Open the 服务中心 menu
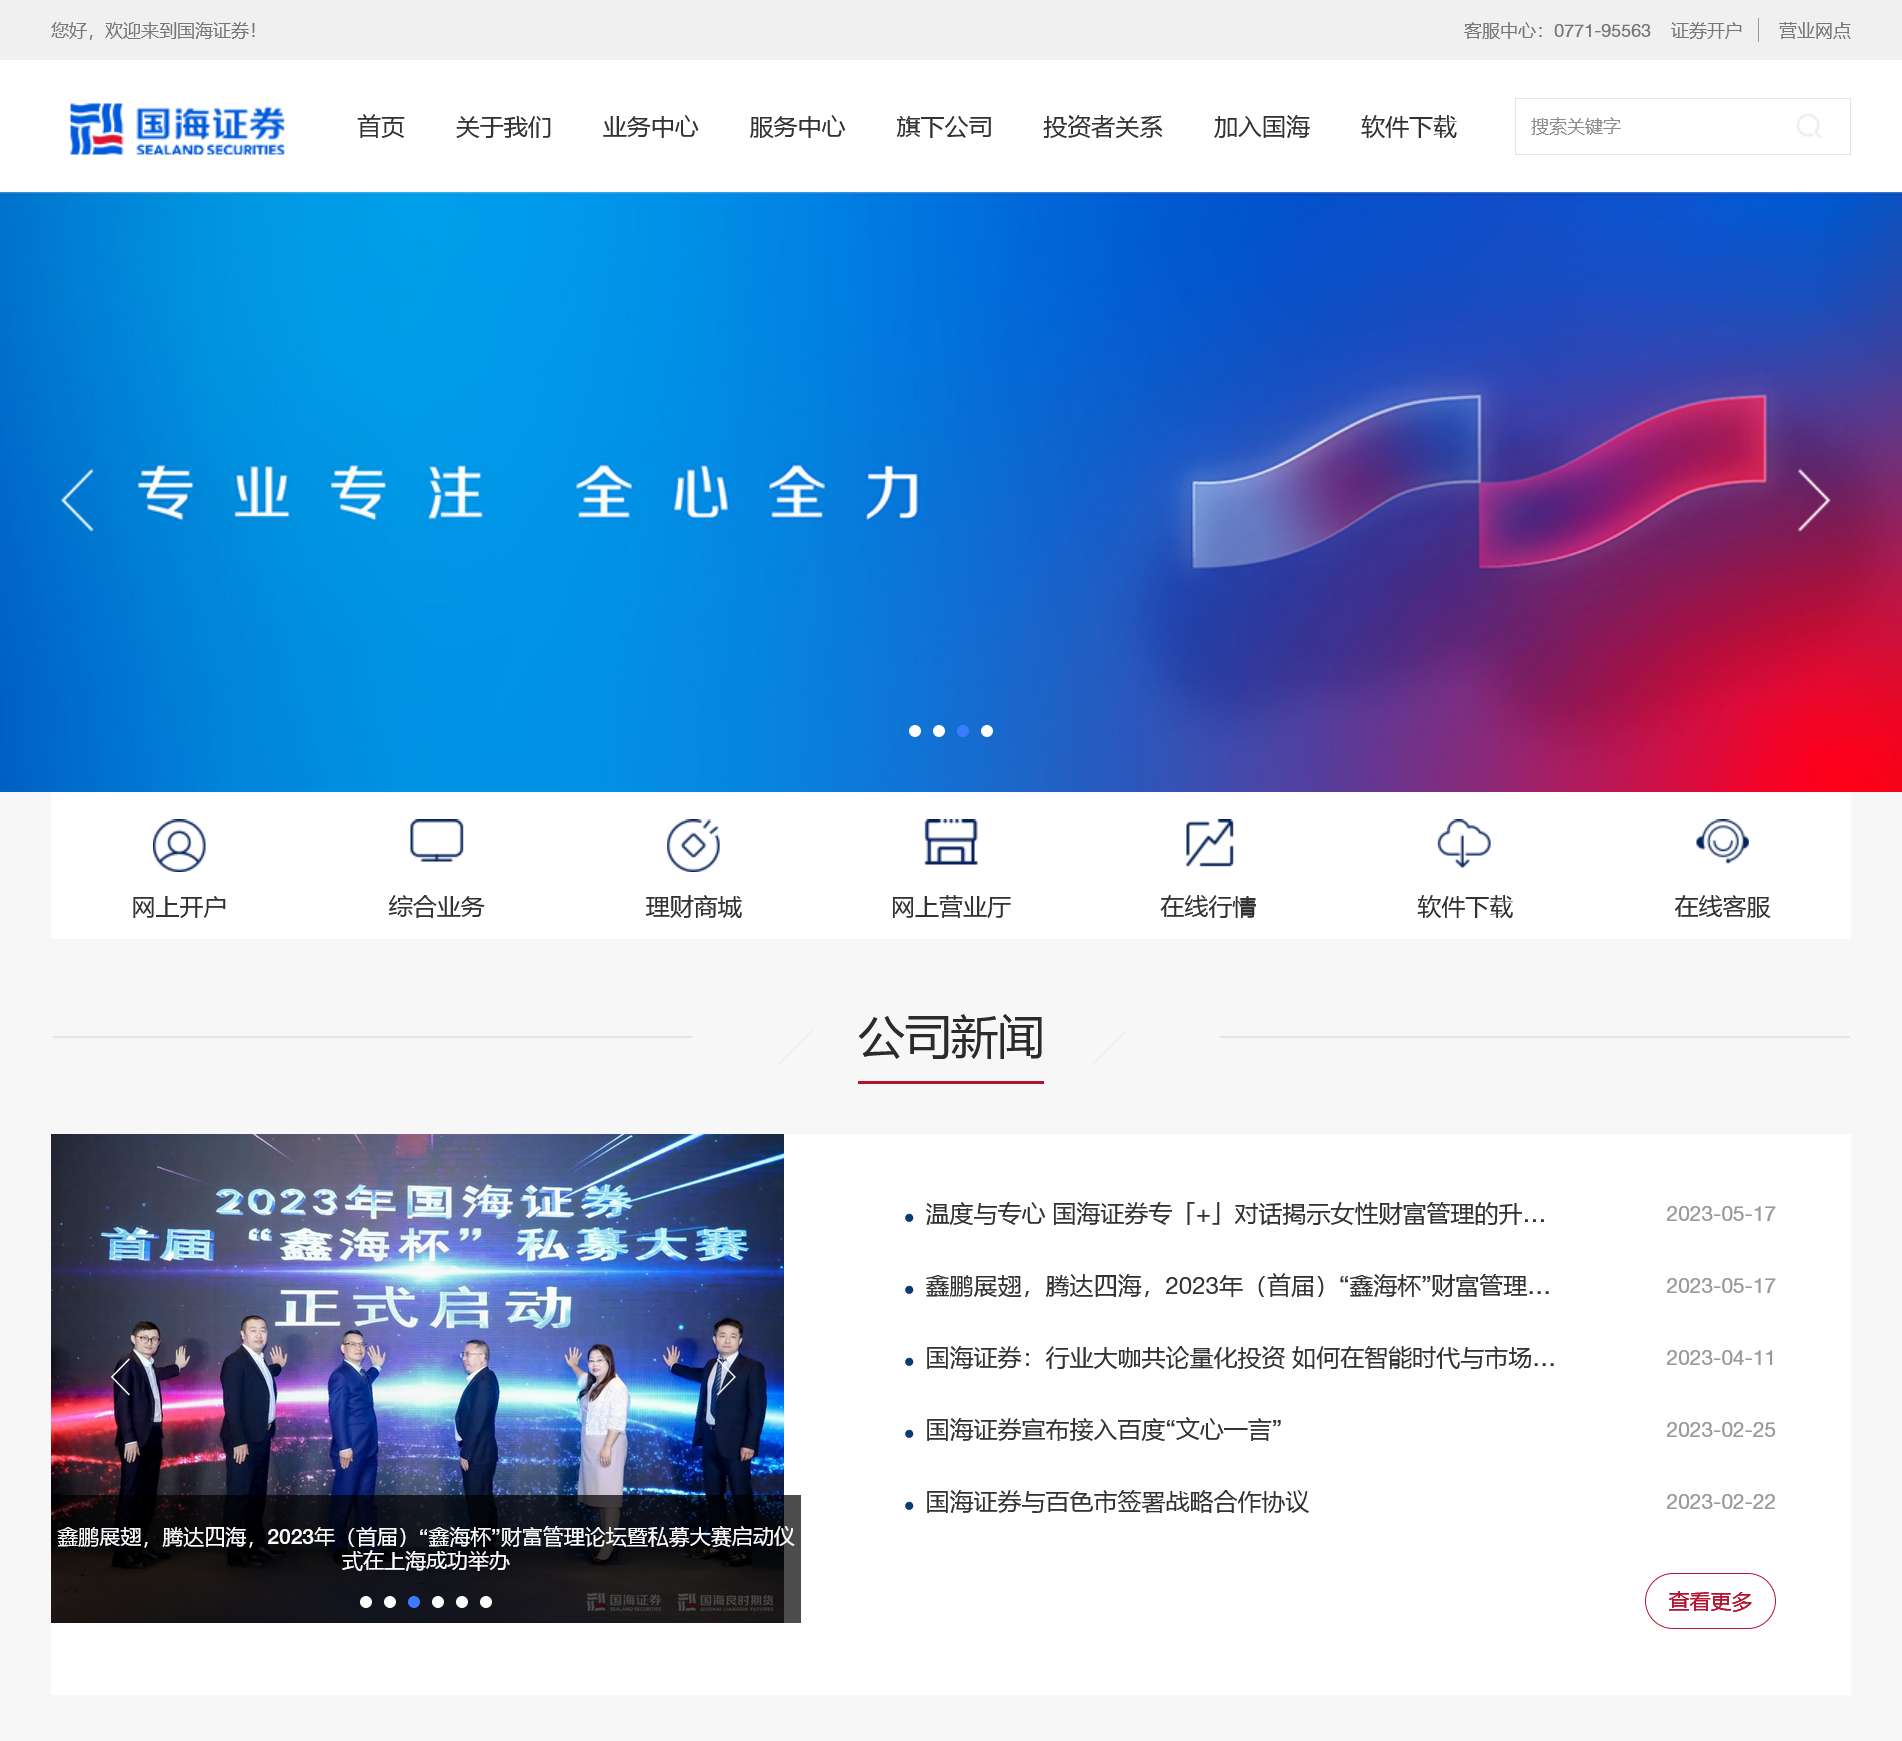This screenshot has width=1902, height=1741. (x=798, y=127)
